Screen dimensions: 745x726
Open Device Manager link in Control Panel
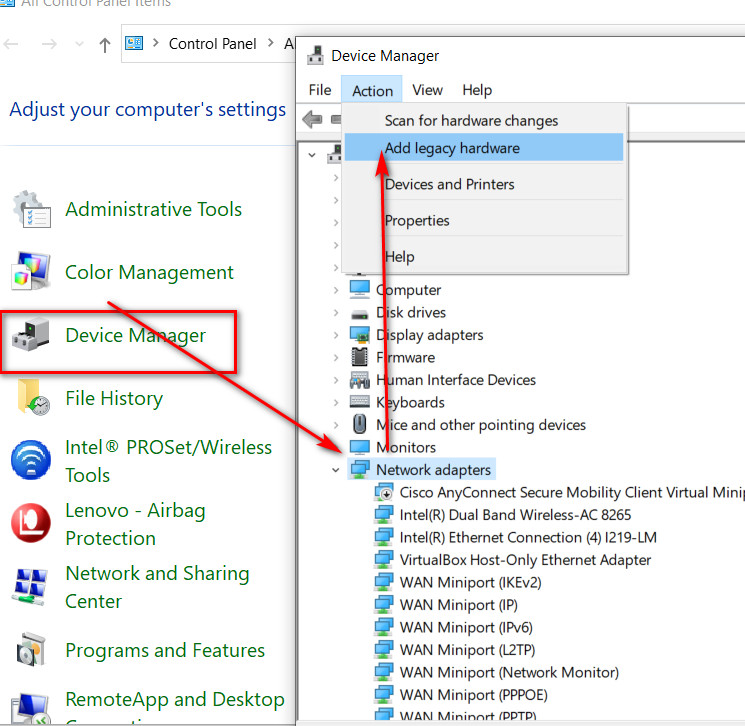[x=135, y=335]
